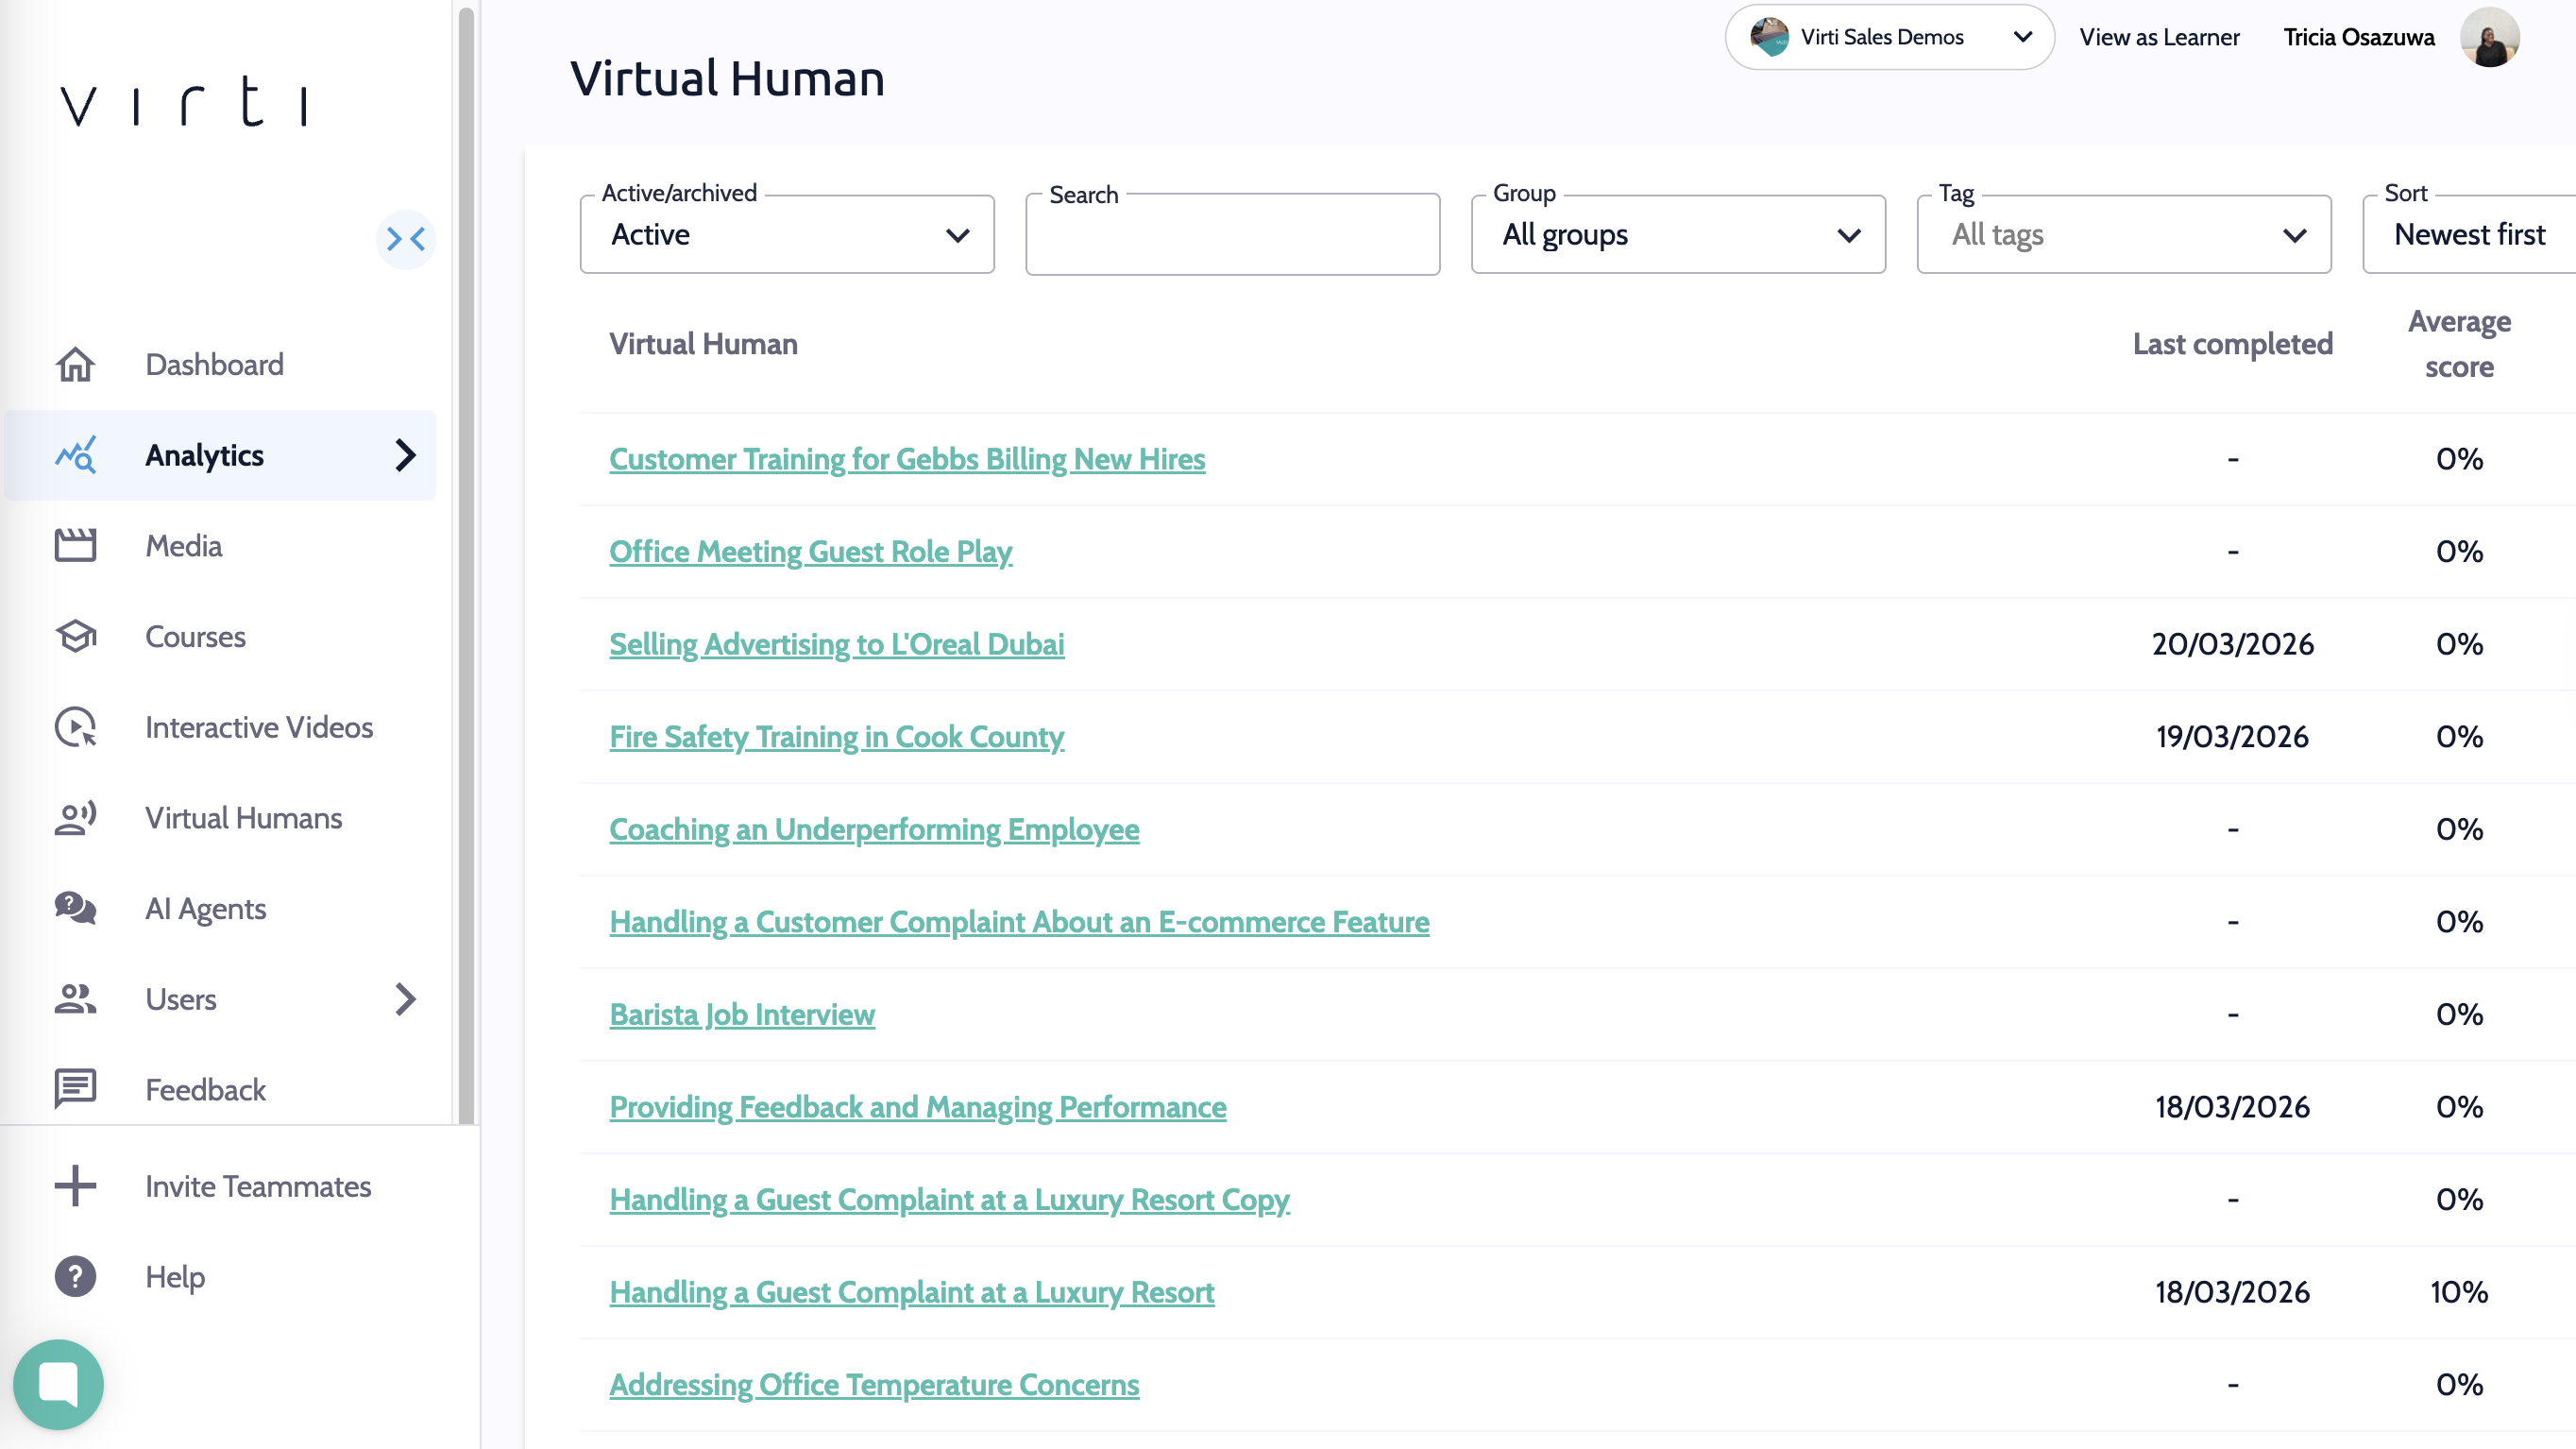The width and height of the screenshot is (2576, 1449).
Task: Click the Help question mark icon
Action: pos(75,1276)
